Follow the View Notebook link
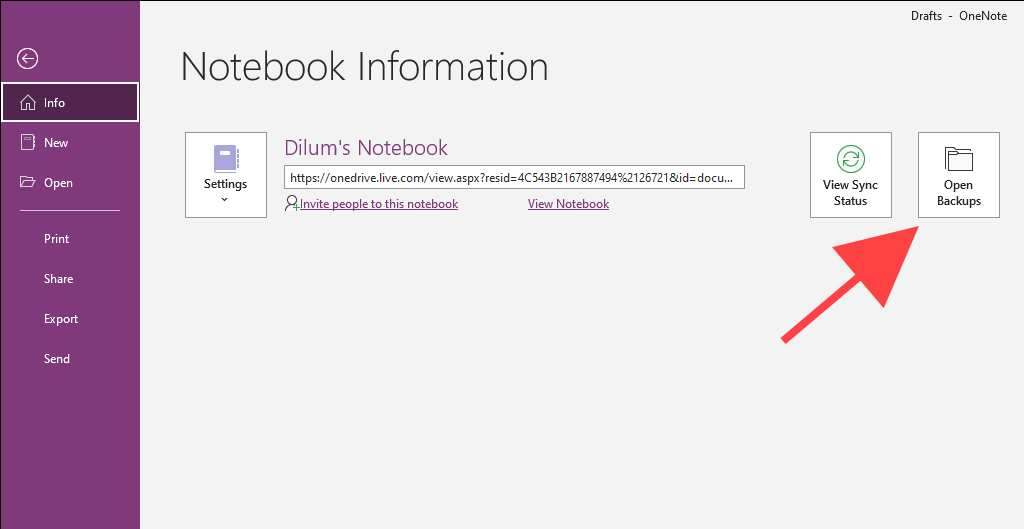Viewport: 1024px width, 529px height. (x=568, y=204)
